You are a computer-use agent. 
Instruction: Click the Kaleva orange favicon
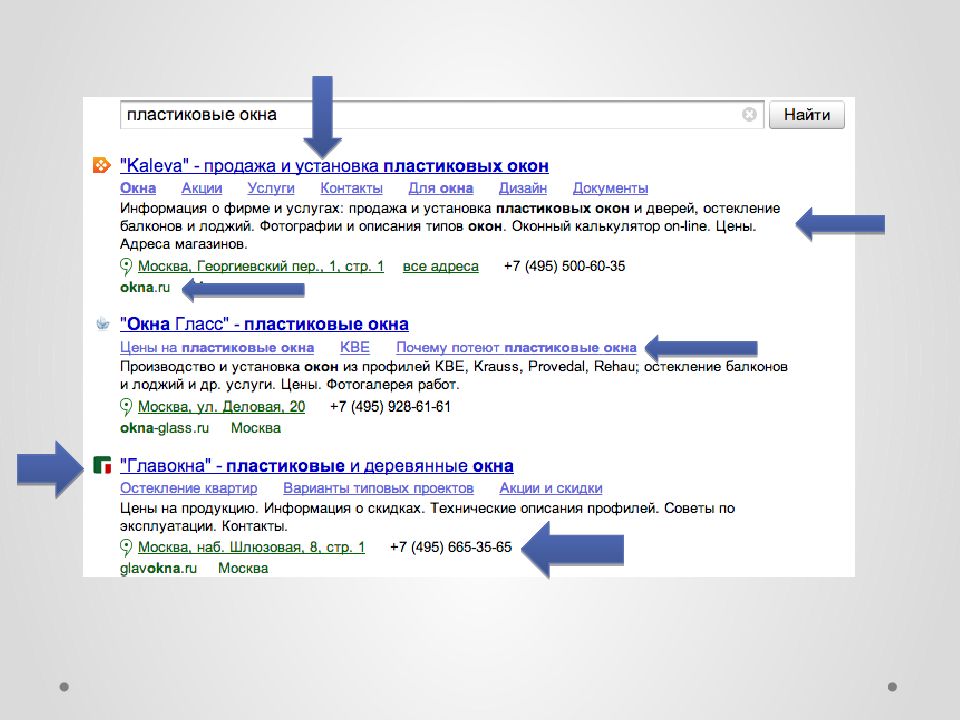(101, 165)
